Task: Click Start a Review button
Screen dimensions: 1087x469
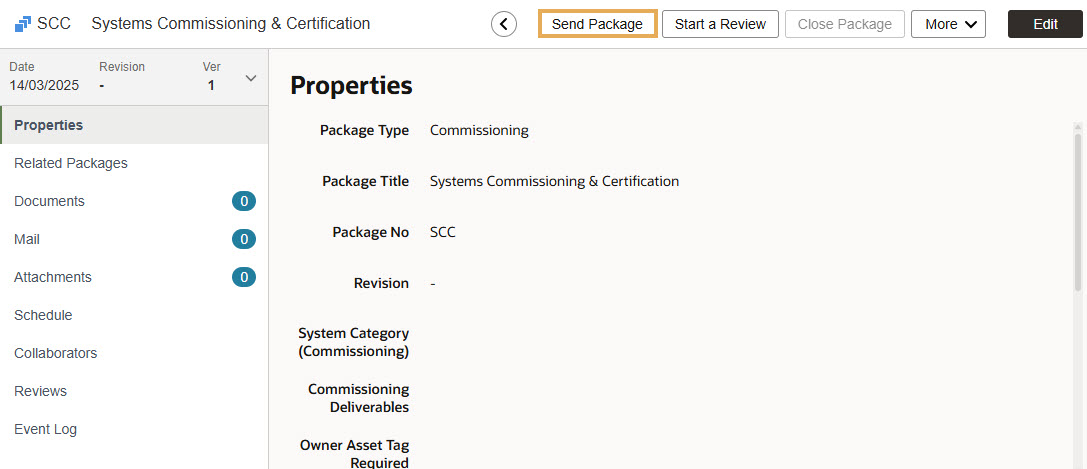Action: pyautogui.click(x=720, y=24)
